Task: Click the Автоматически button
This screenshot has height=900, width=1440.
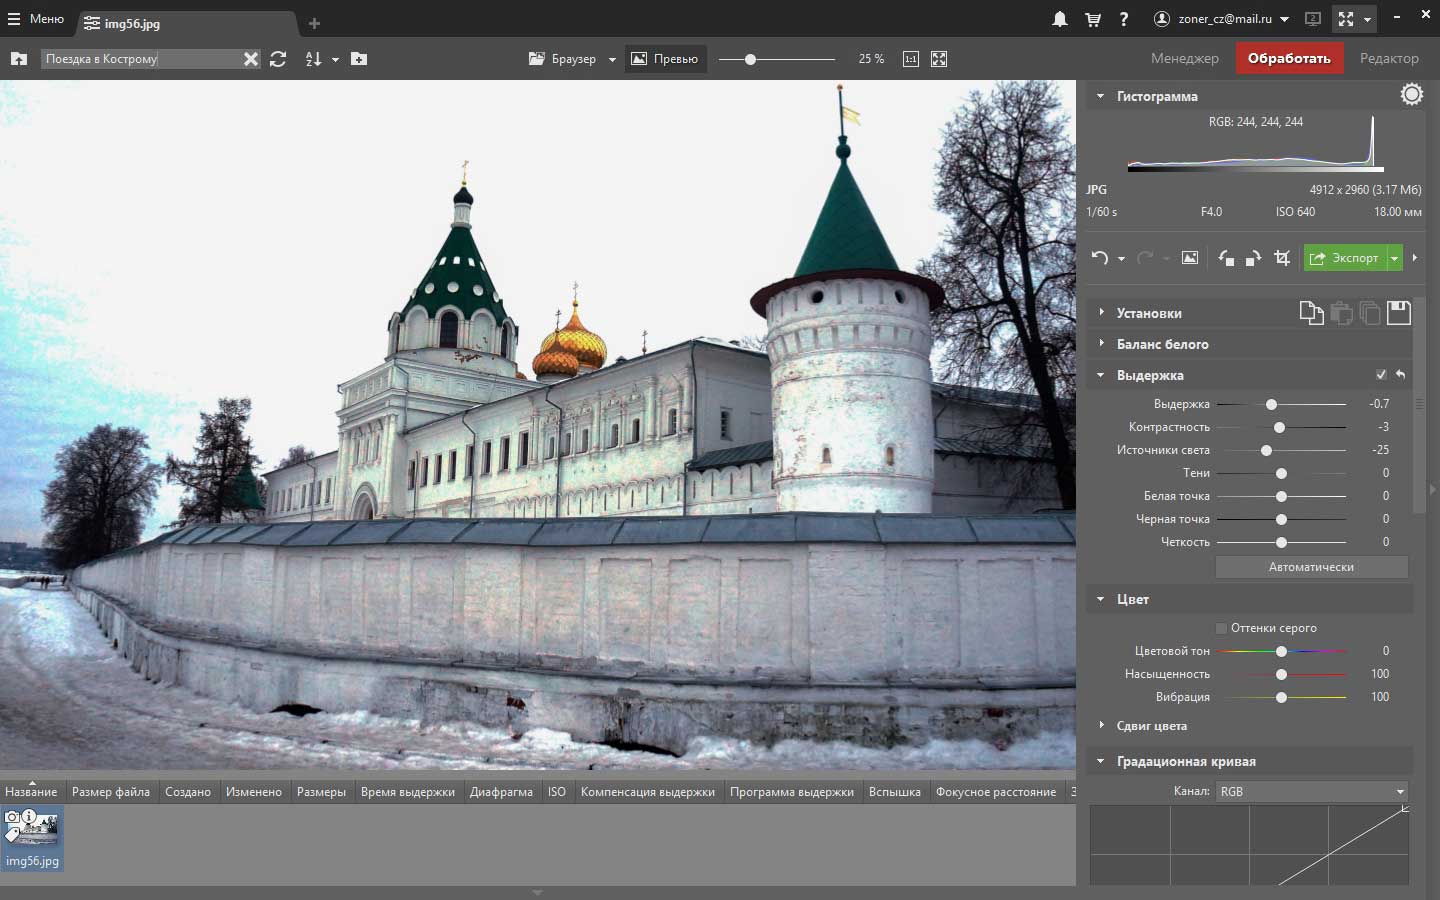Action: 1311,567
